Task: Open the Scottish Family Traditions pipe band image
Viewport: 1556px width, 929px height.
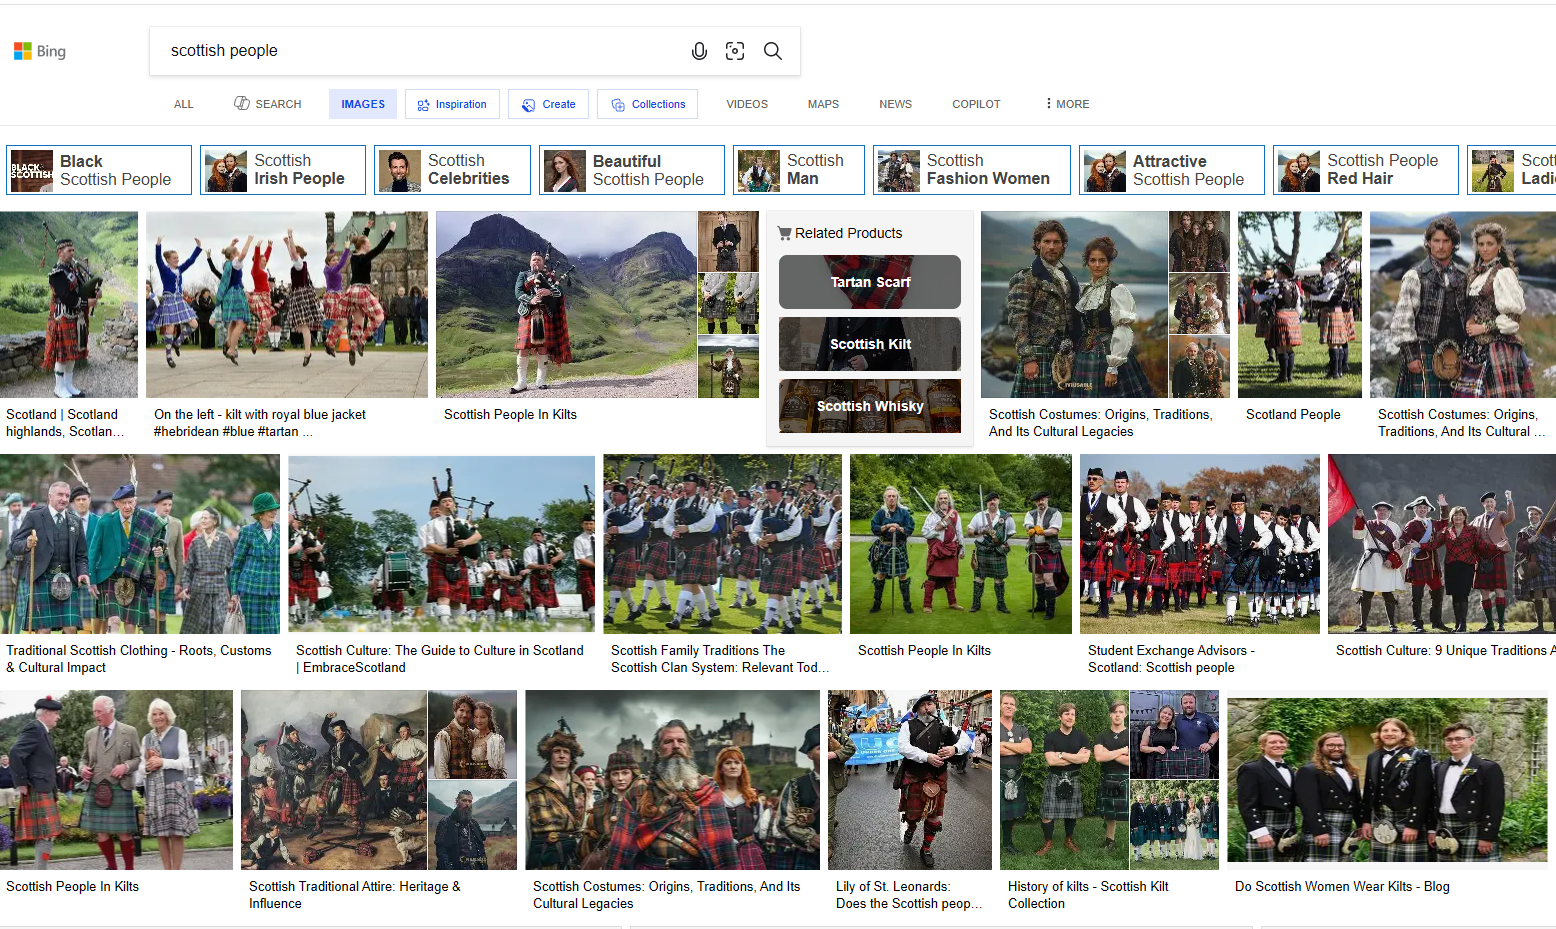Action: point(722,544)
